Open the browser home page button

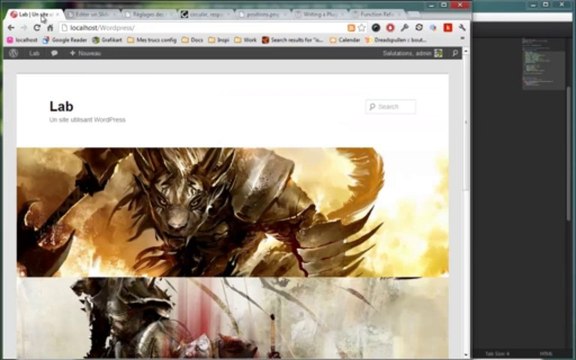[50, 28]
